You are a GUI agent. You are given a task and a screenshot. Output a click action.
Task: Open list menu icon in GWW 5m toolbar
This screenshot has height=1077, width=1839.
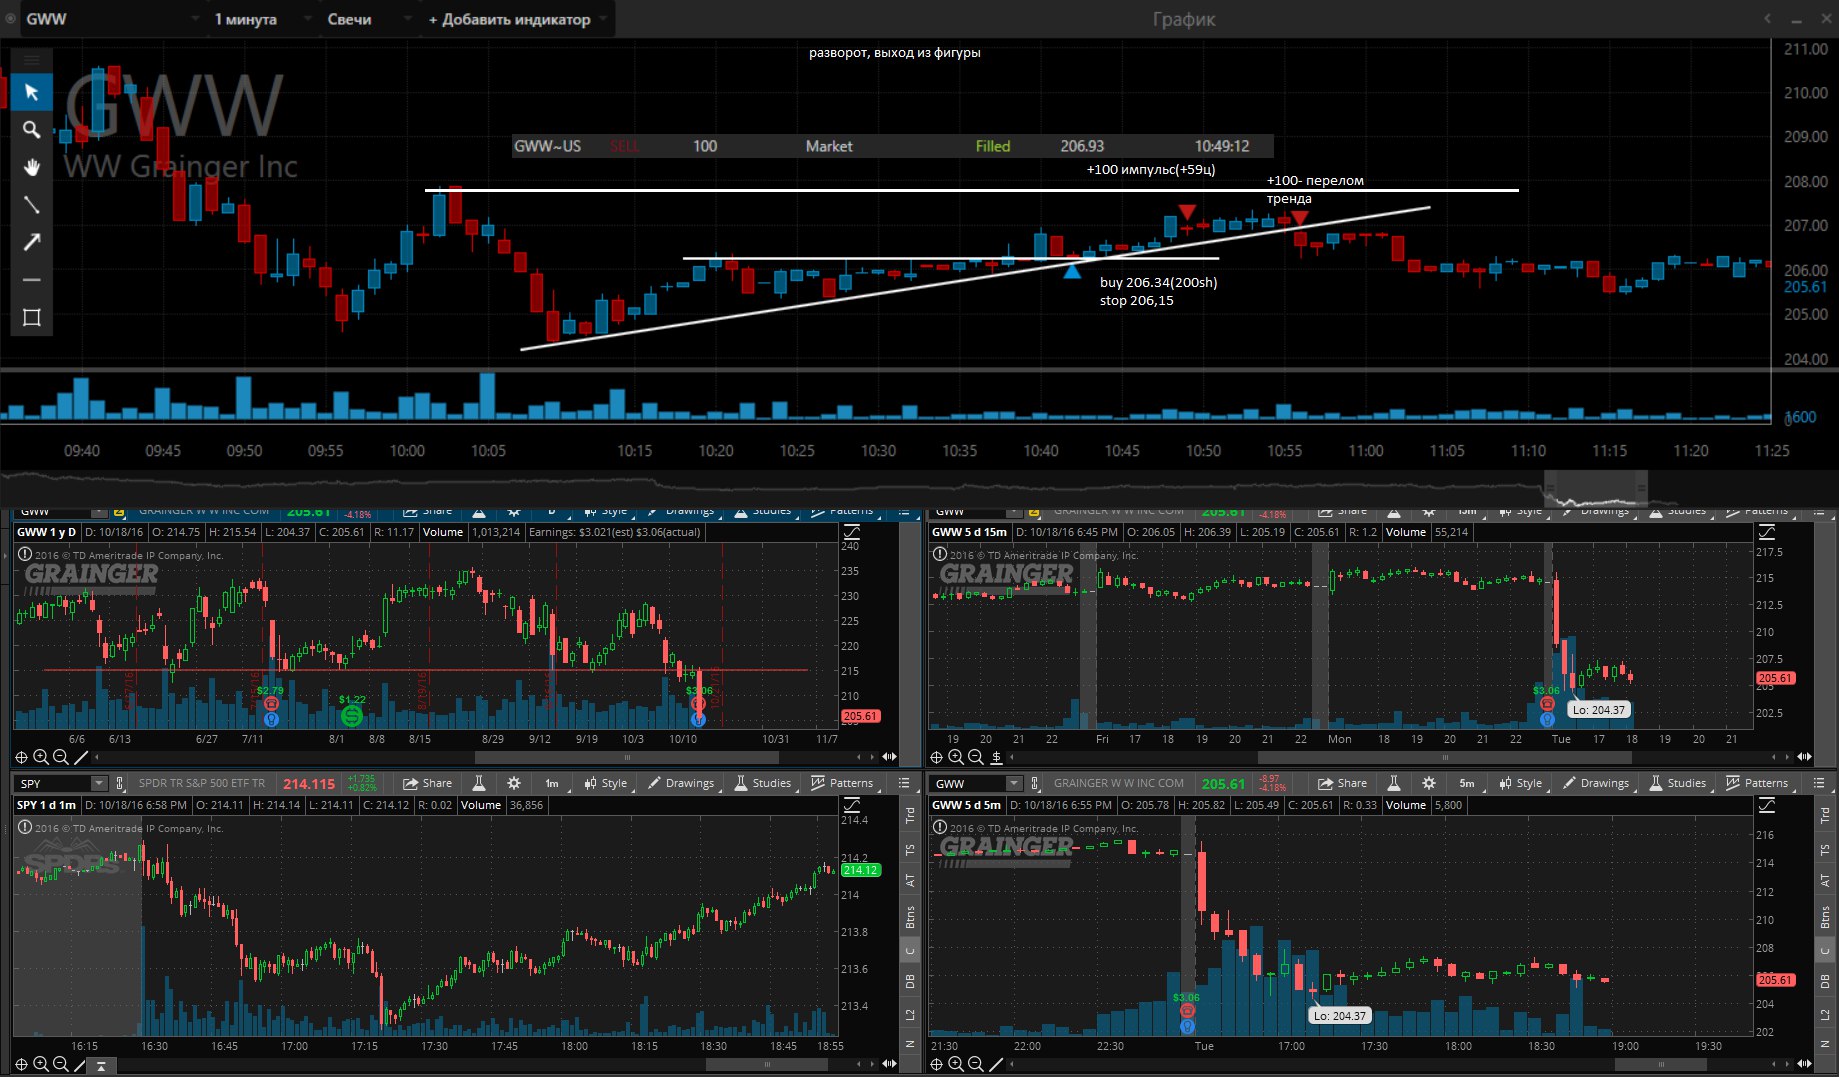tap(1819, 783)
